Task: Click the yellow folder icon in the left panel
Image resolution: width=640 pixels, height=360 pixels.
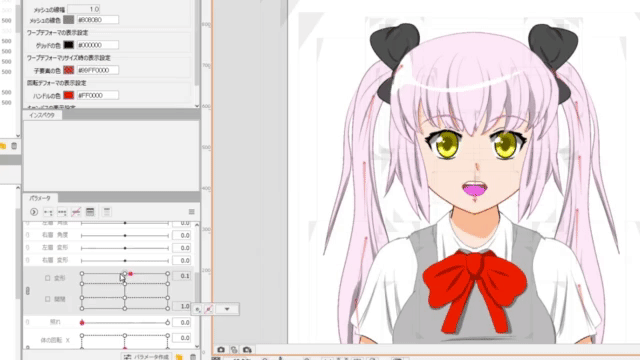Action: (x=2, y=146)
